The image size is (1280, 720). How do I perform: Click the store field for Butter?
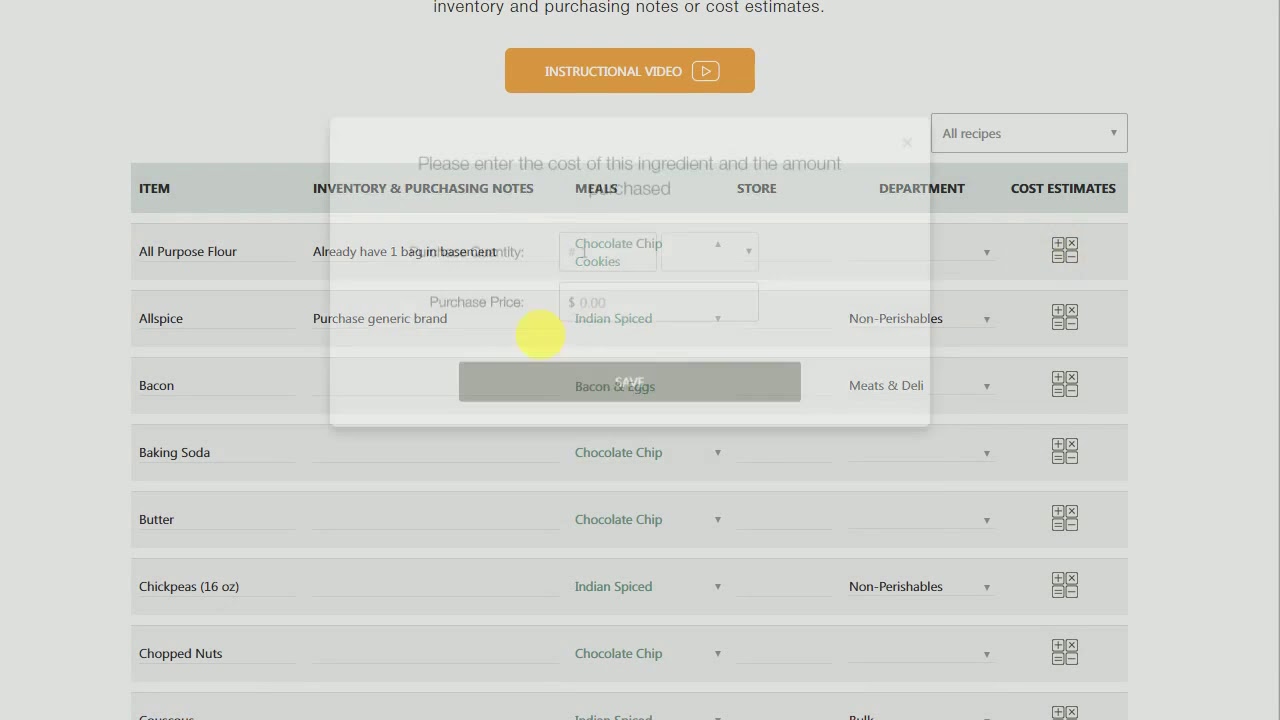[784, 520]
